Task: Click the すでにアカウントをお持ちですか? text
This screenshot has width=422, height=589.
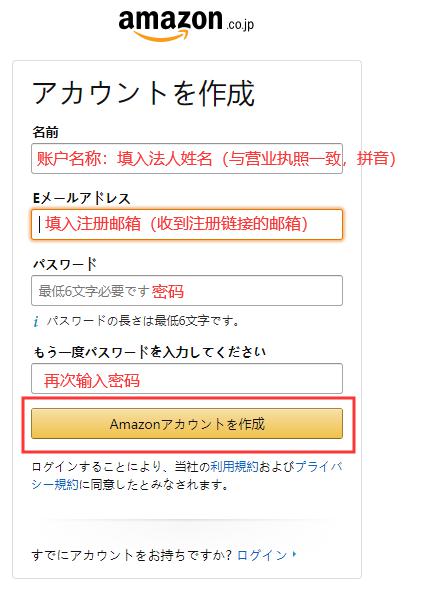Action: click(x=132, y=555)
